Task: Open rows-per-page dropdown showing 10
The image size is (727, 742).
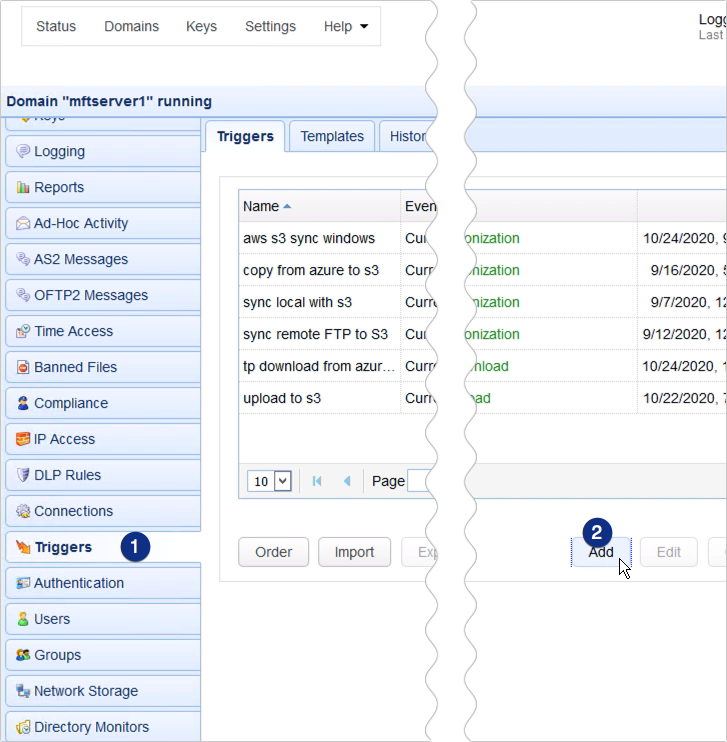Action: click(283, 481)
